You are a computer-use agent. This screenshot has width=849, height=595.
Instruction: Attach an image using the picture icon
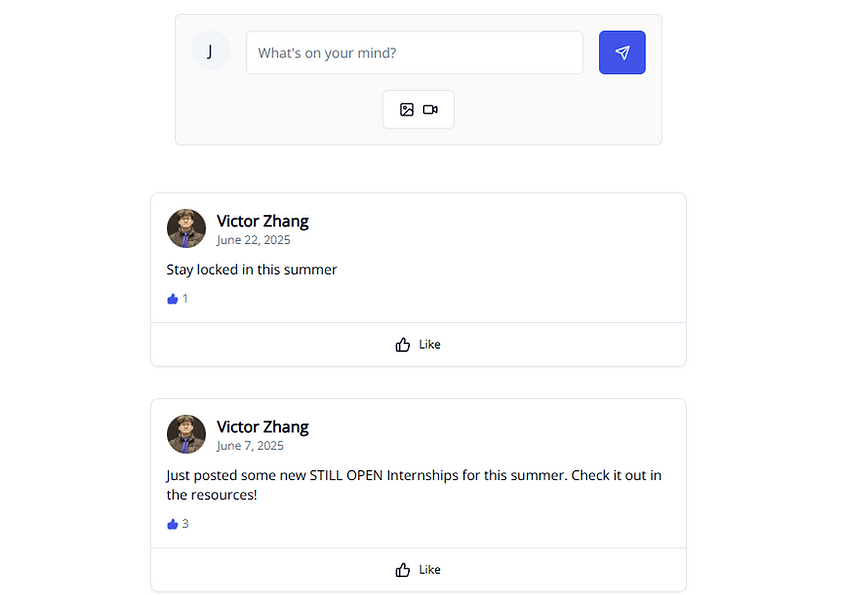407,109
